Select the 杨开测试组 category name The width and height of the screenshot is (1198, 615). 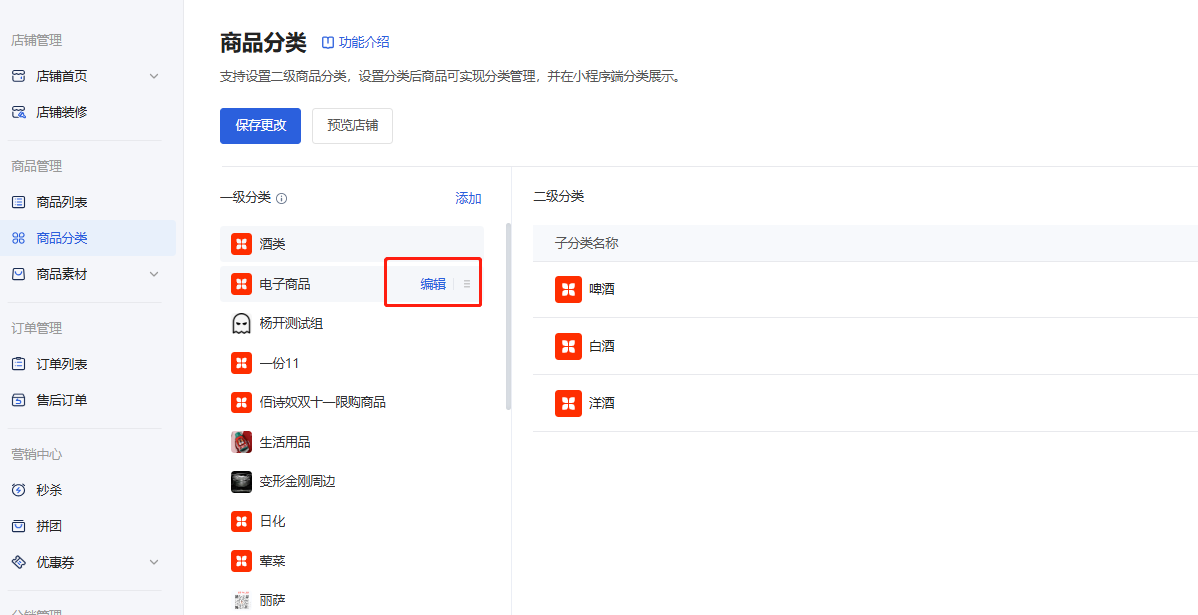(x=291, y=324)
